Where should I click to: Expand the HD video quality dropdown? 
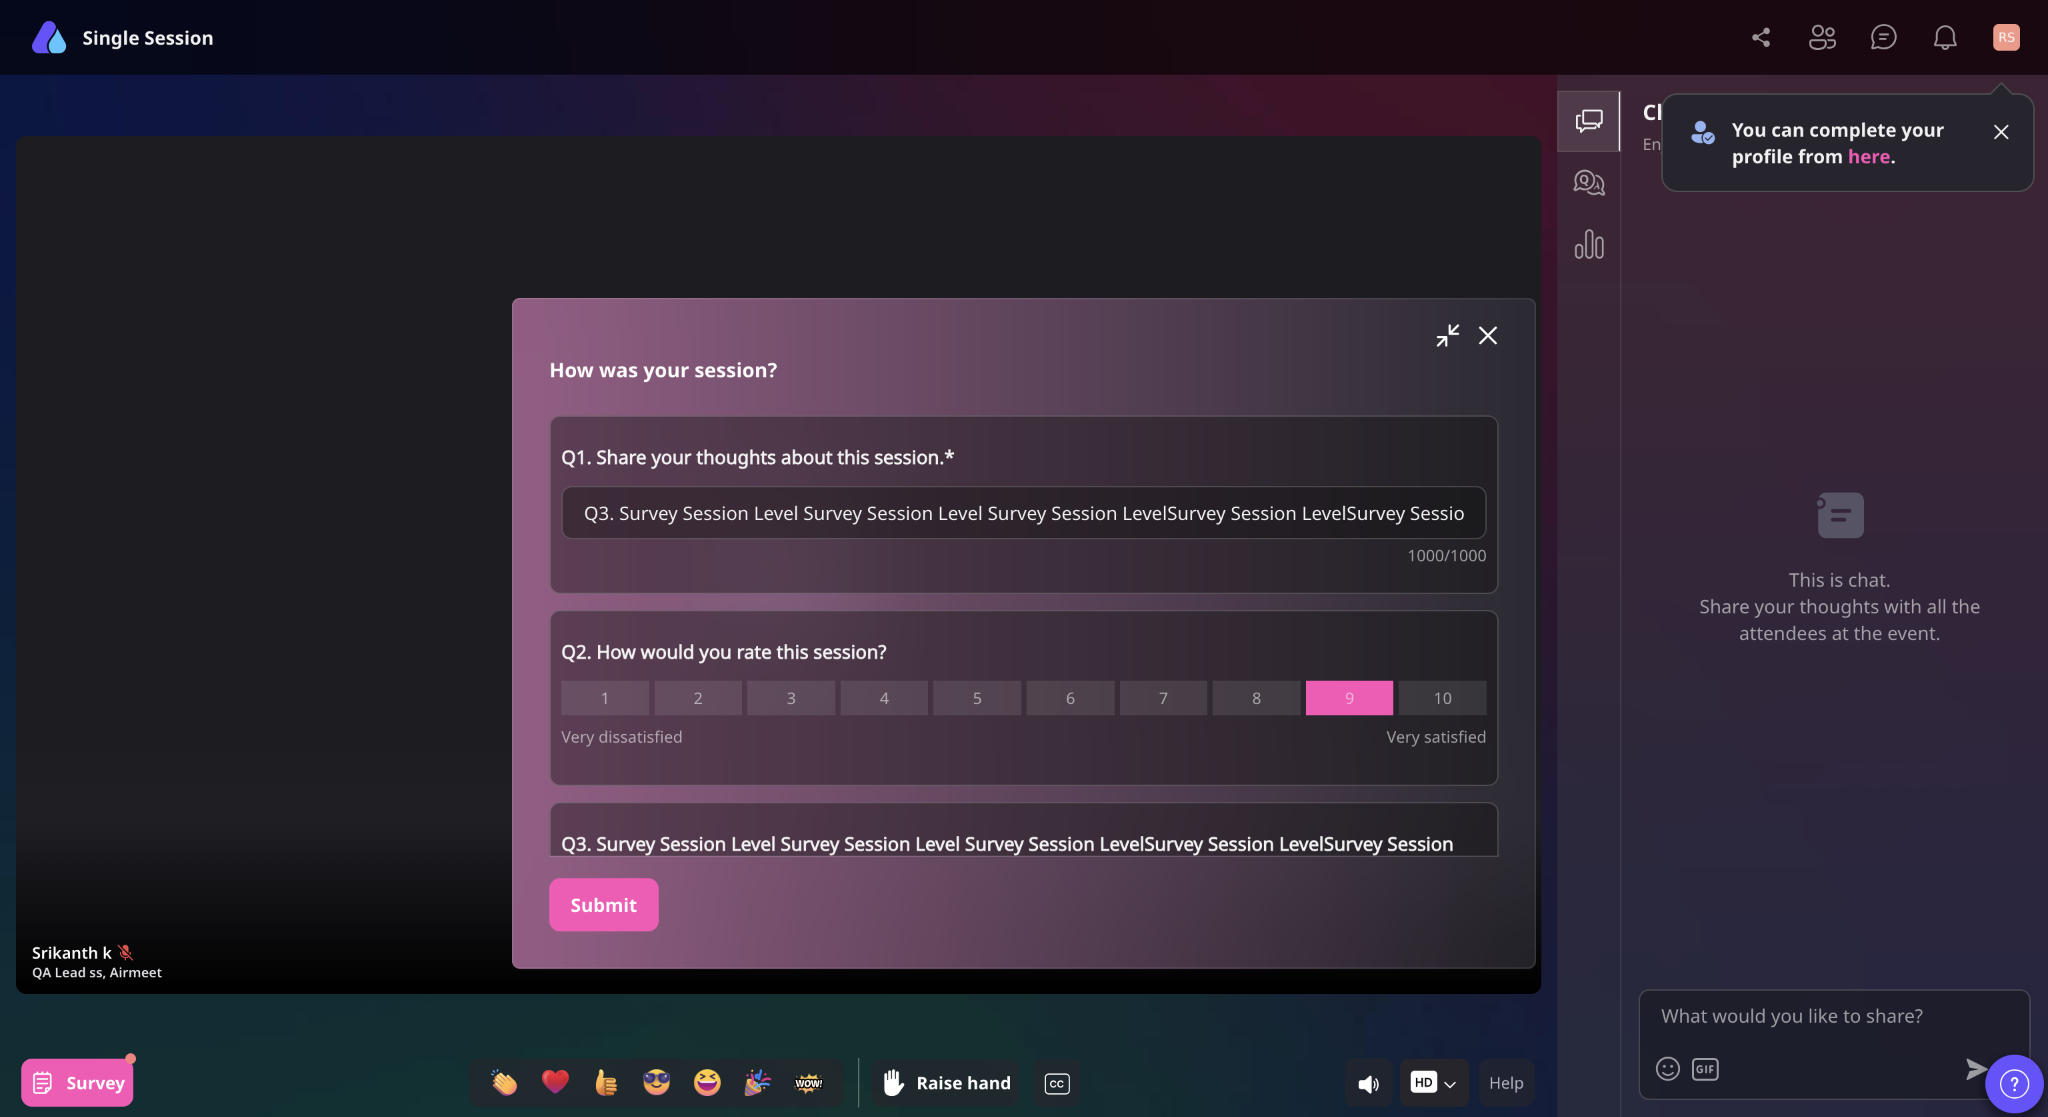[x=1433, y=1083]
